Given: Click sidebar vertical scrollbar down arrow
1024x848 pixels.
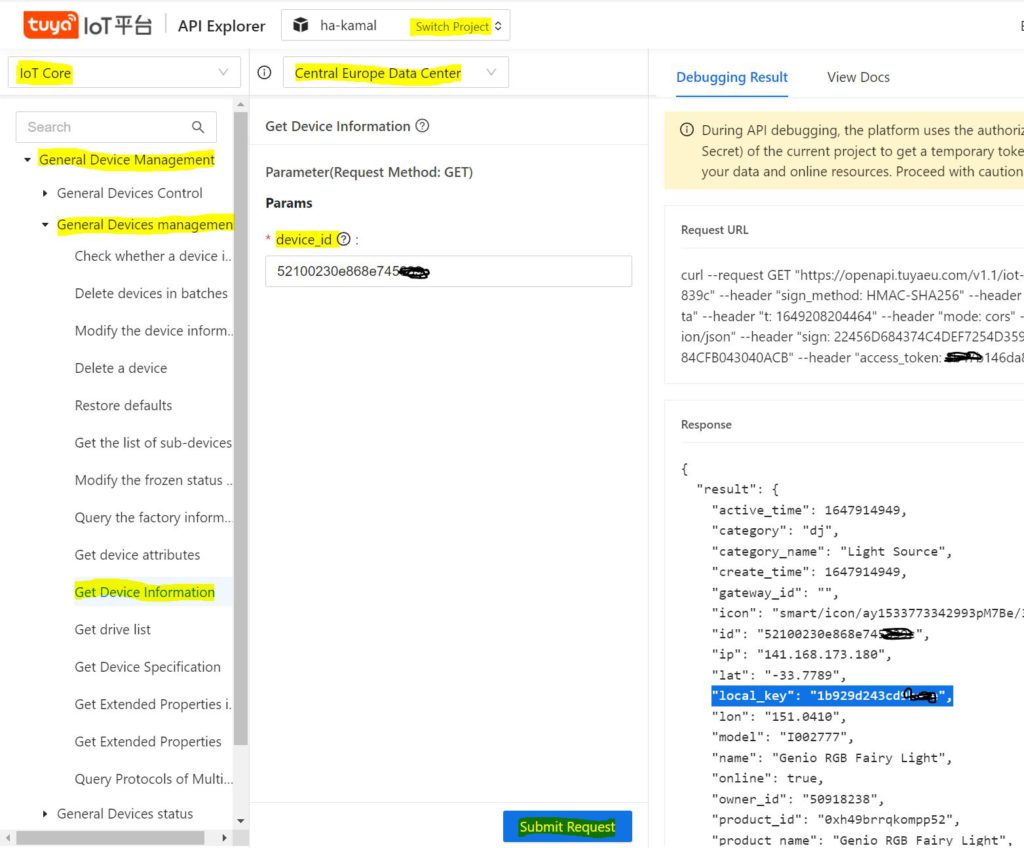Looking at the screenshot, I should [240, 821].
